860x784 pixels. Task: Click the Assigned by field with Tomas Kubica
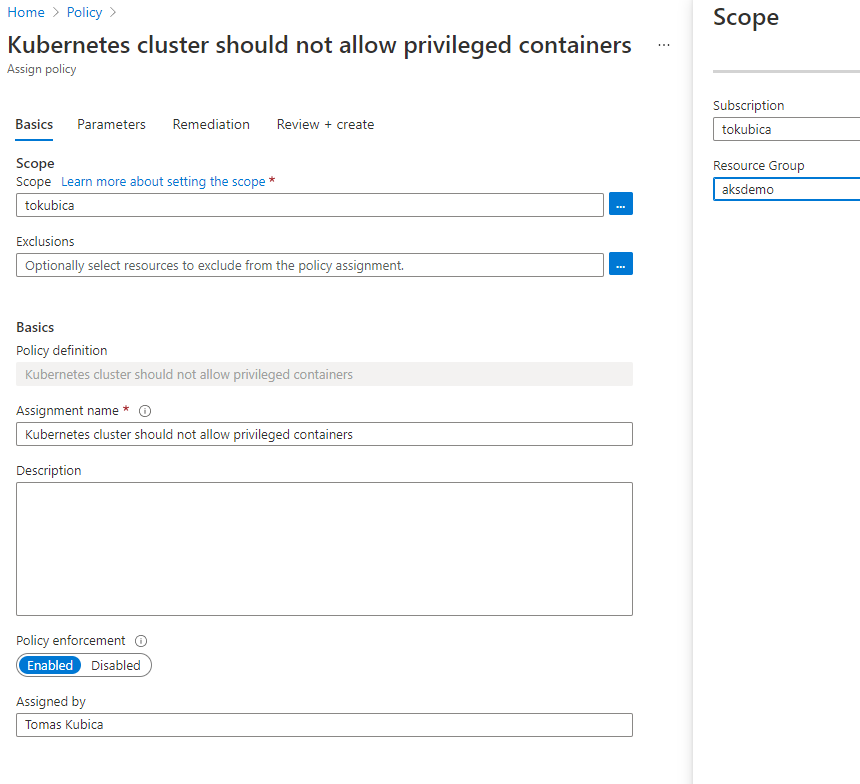pos(324,725)
